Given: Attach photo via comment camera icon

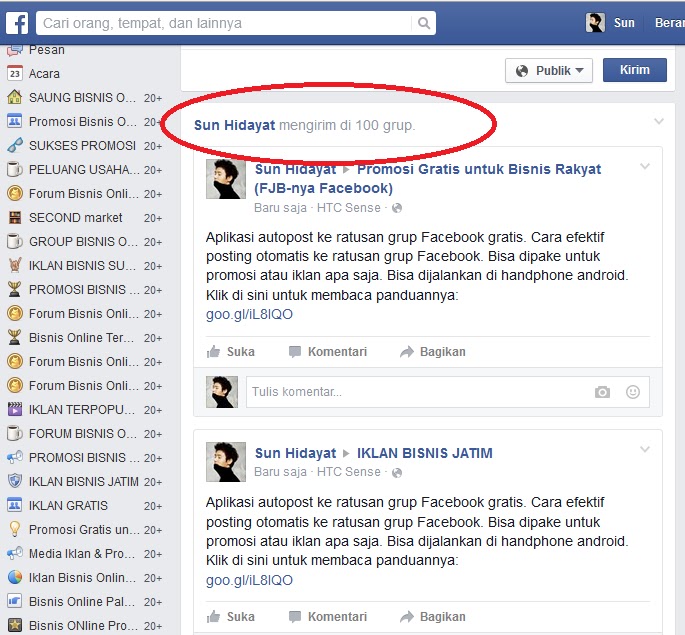Looking at the screenshot, I should [602, 392].
